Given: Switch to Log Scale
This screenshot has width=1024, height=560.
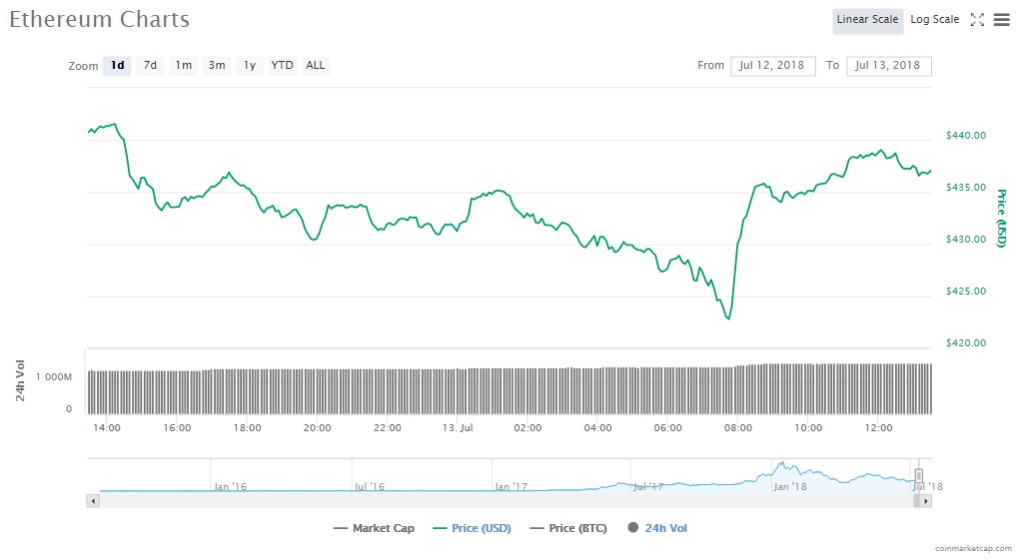Looking at the screenshot, I should point(934,20).
